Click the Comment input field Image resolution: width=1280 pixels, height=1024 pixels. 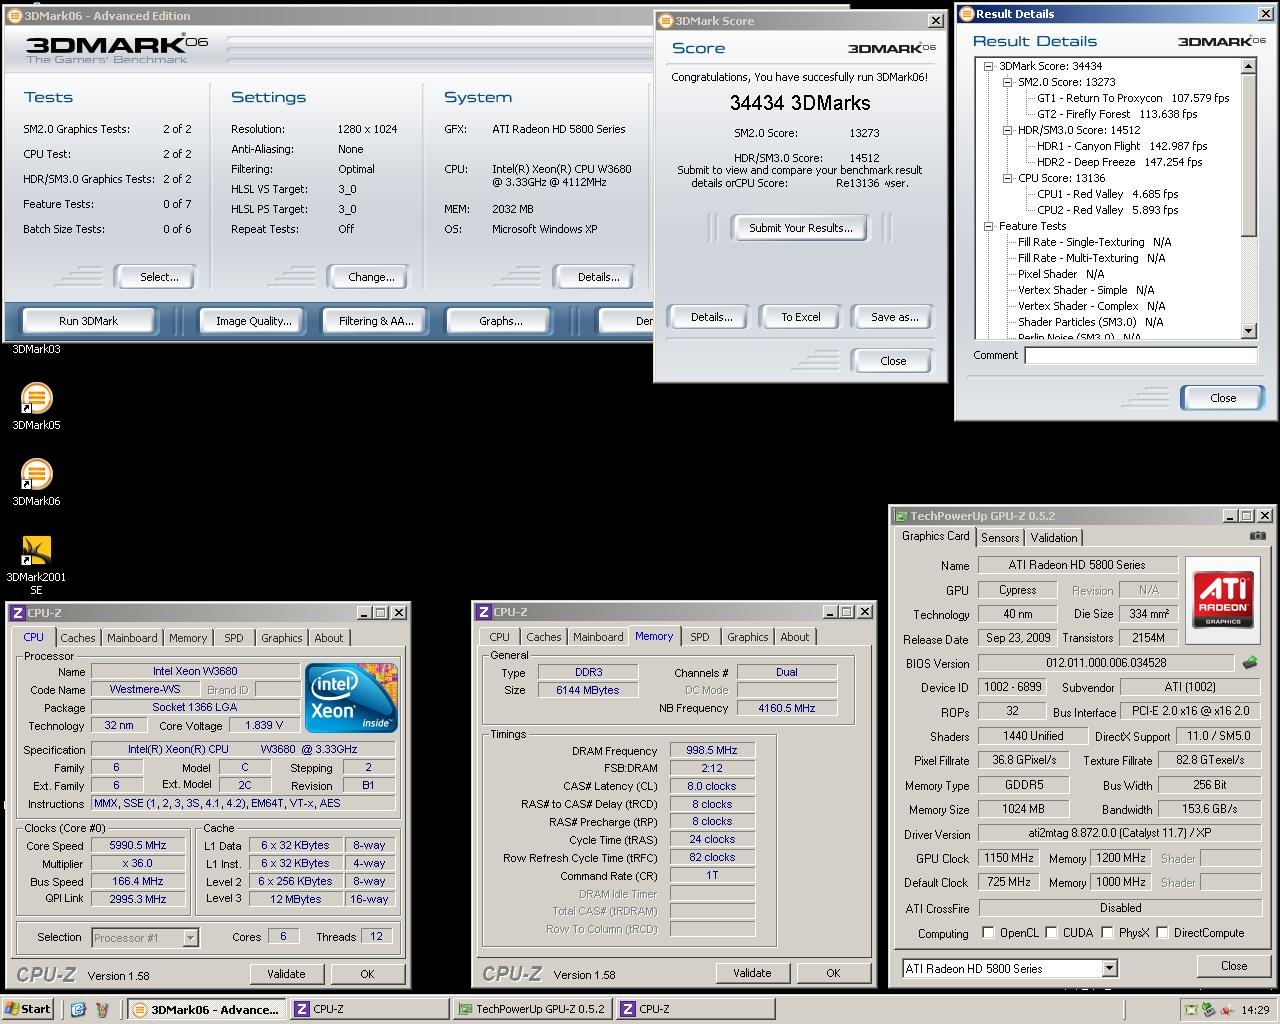(1140, 355)
